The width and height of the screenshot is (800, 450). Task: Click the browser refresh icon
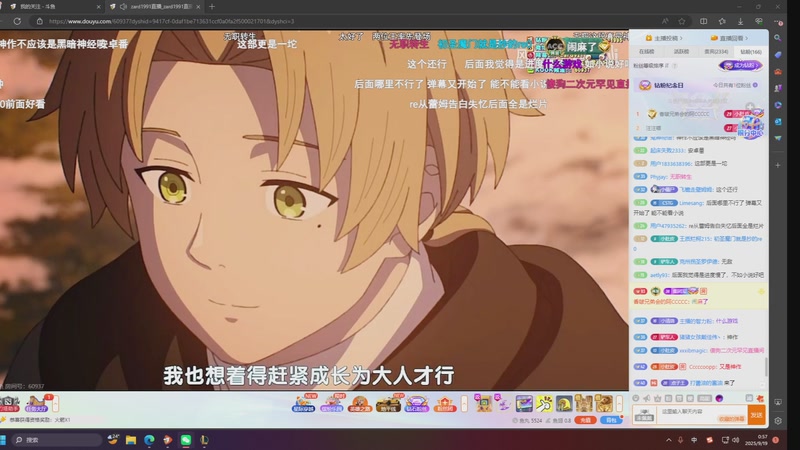tap(17, 21)
